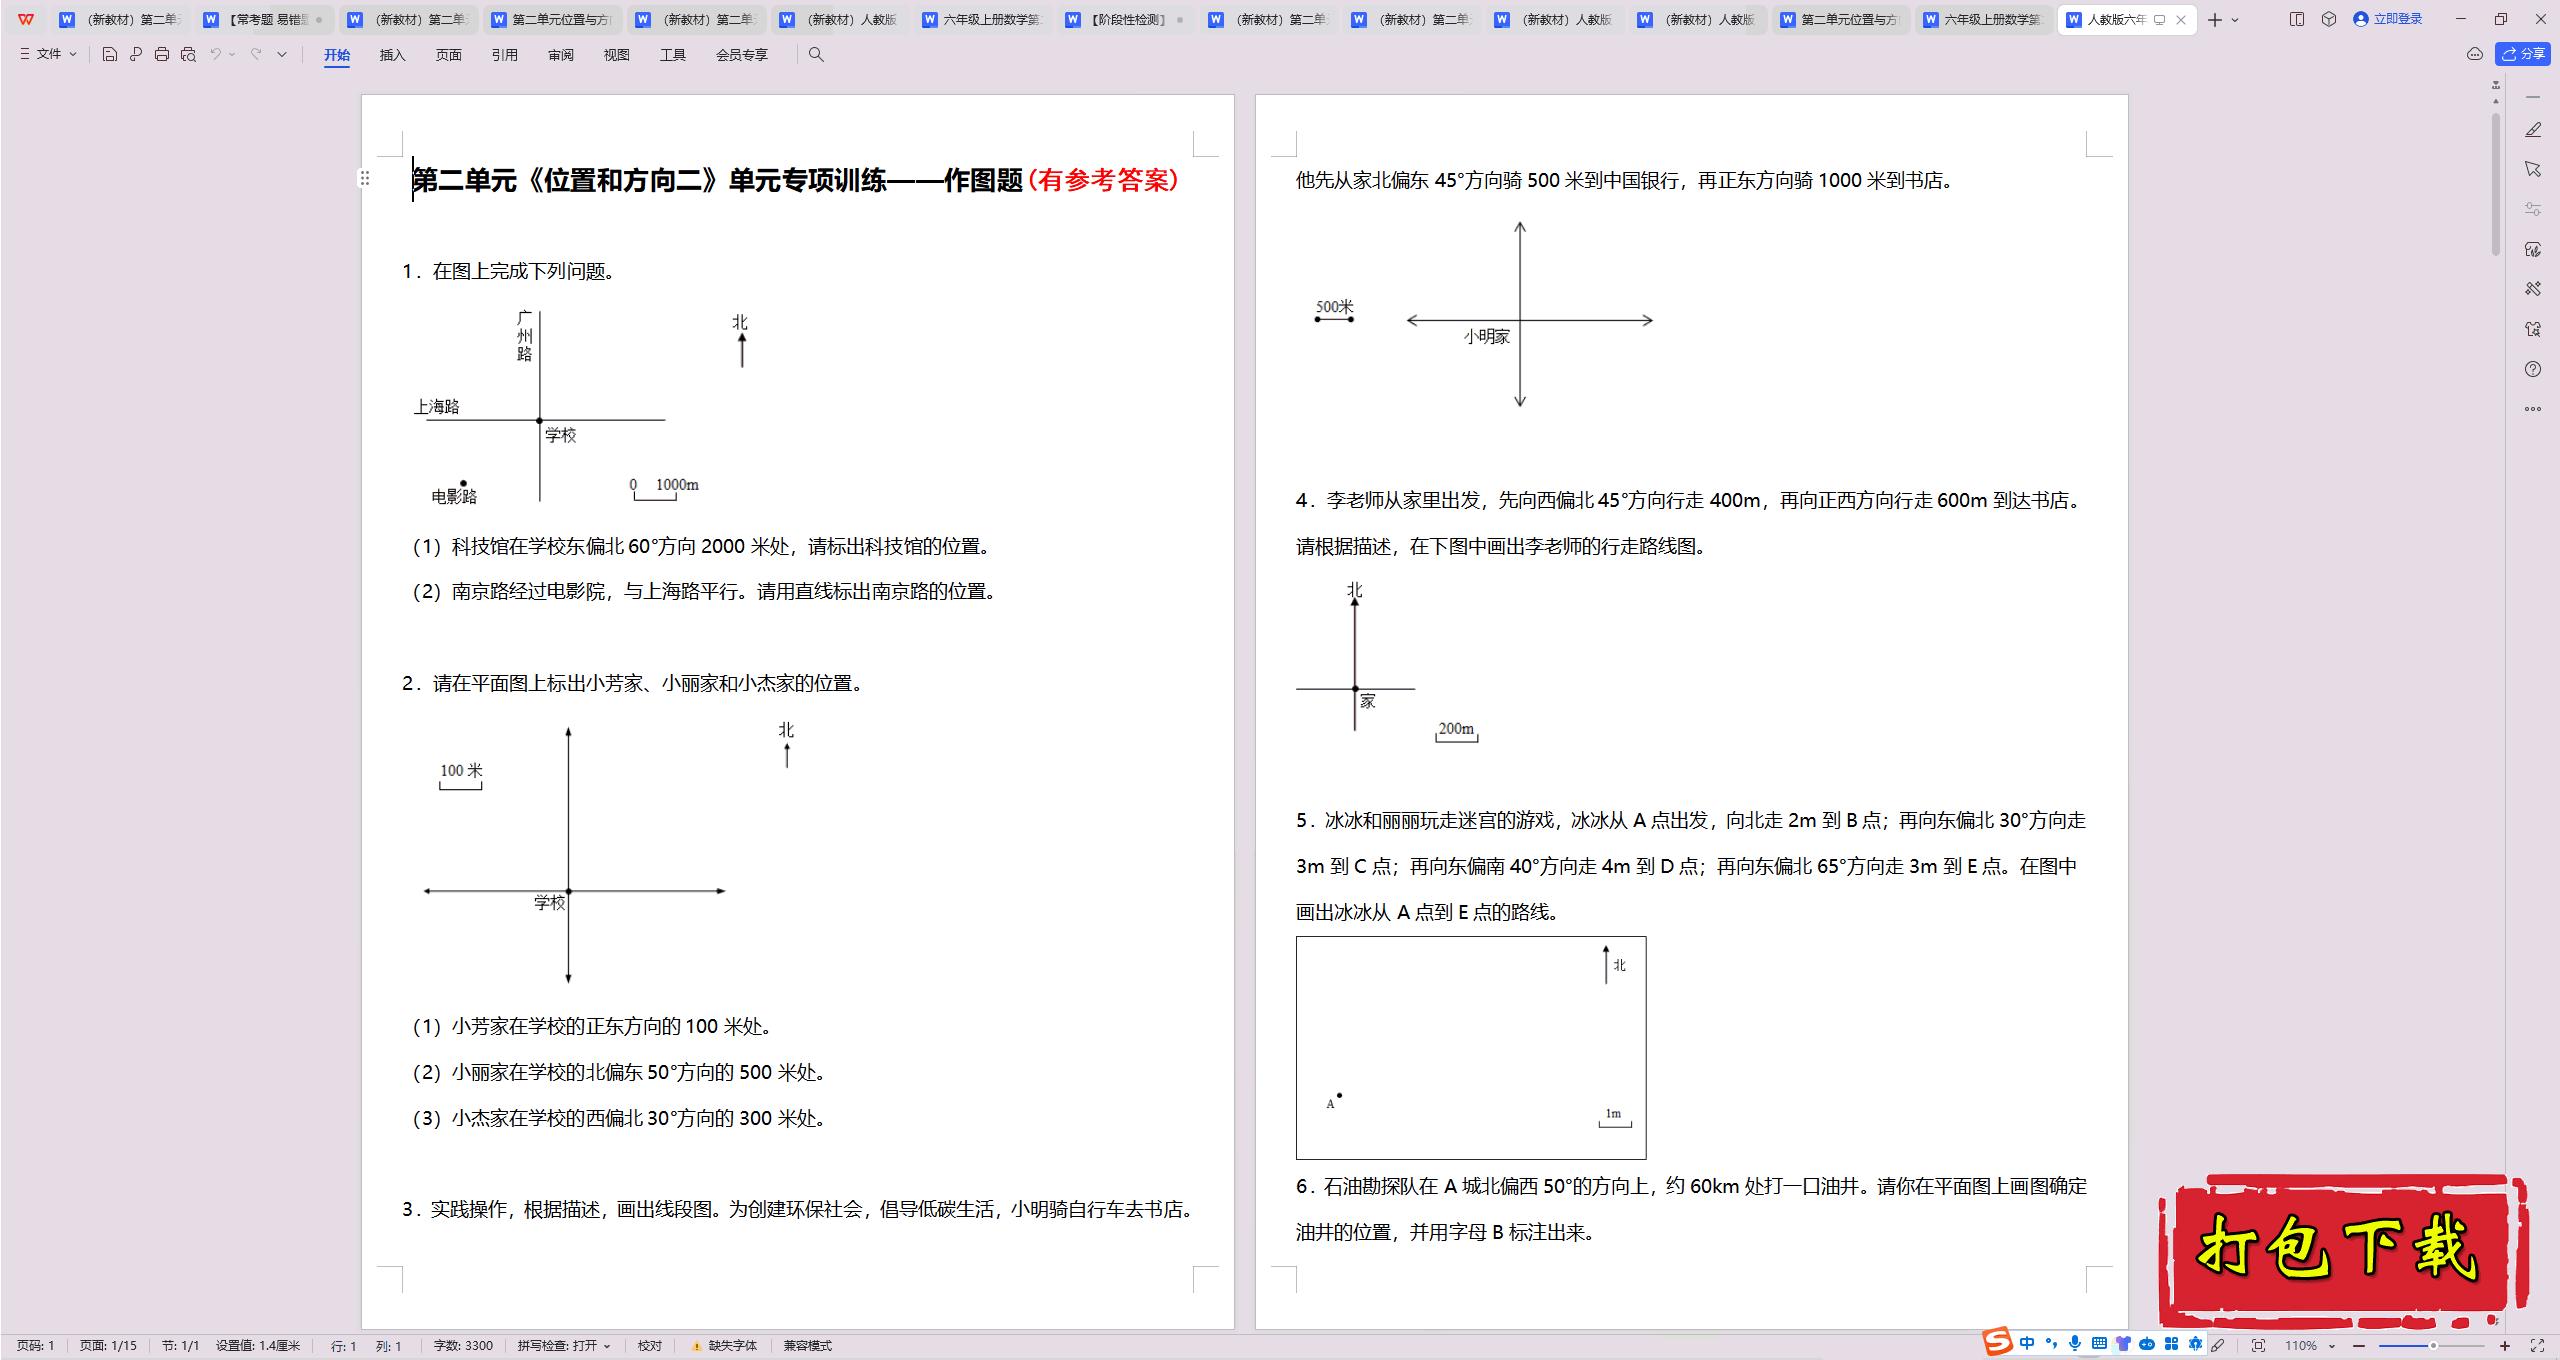
Task: Click the 兼容模式 status bar entry
Action: [808, 1346]
